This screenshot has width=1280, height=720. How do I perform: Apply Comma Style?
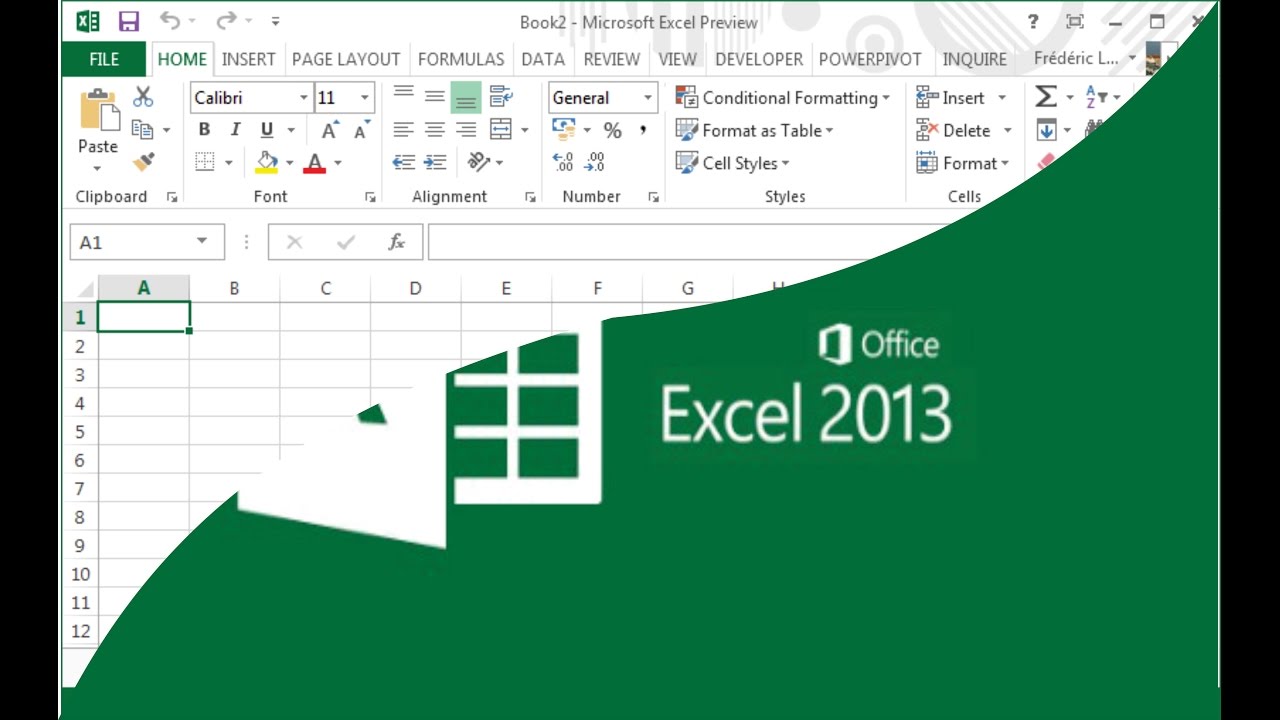pyautogui.click(x=643, y=130)
